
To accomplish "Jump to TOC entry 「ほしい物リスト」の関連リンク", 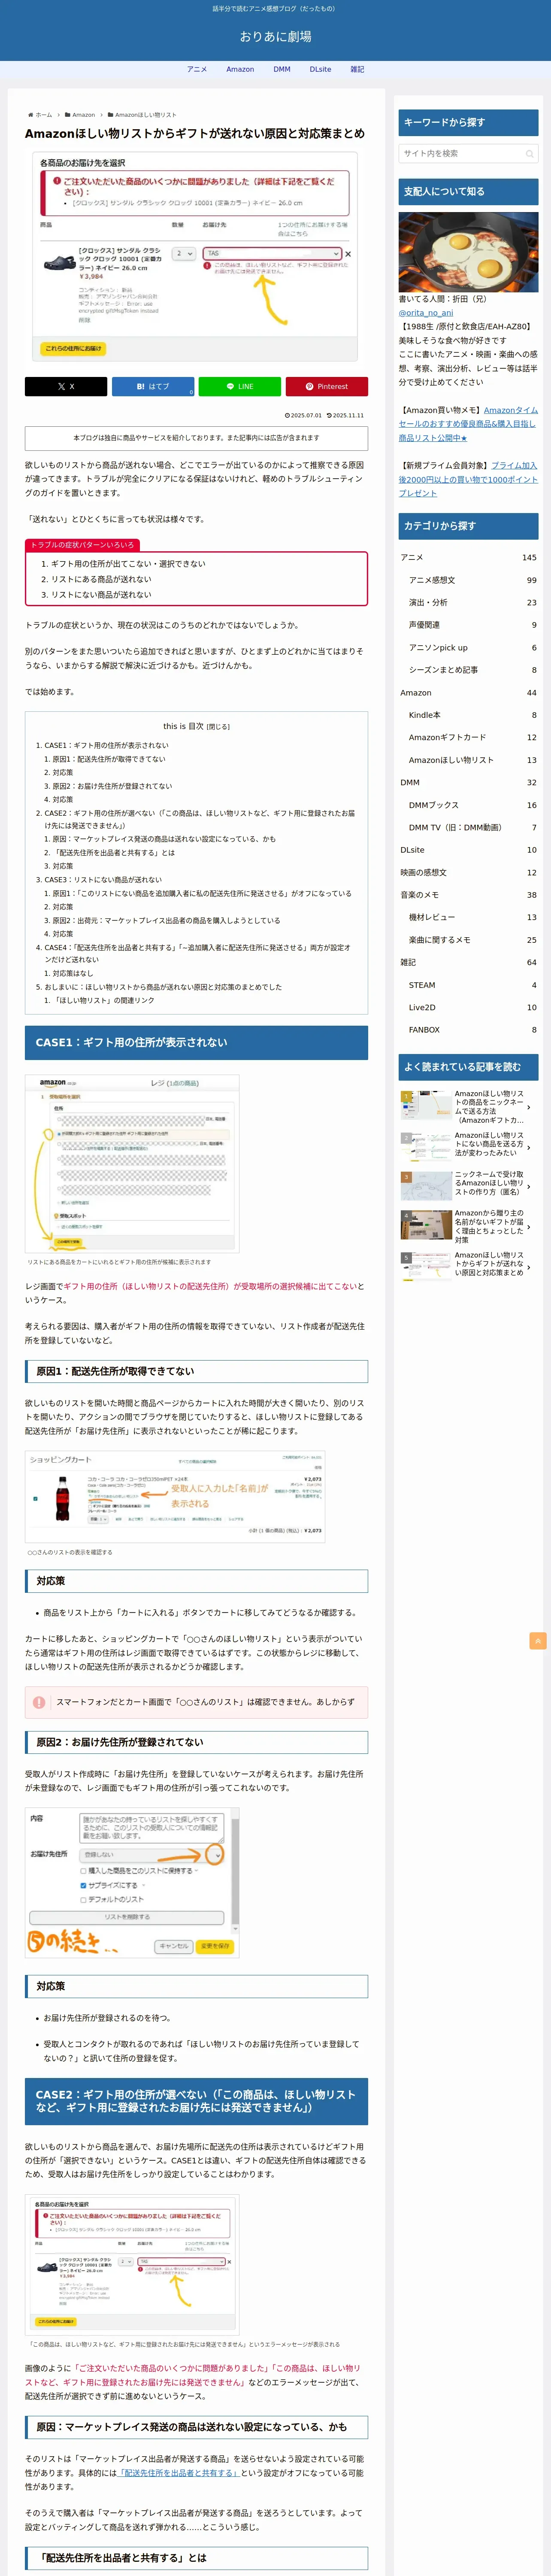I will (103, 1000).
